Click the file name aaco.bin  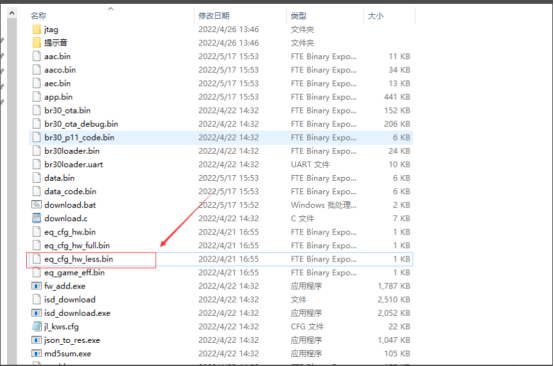[60, 70]
